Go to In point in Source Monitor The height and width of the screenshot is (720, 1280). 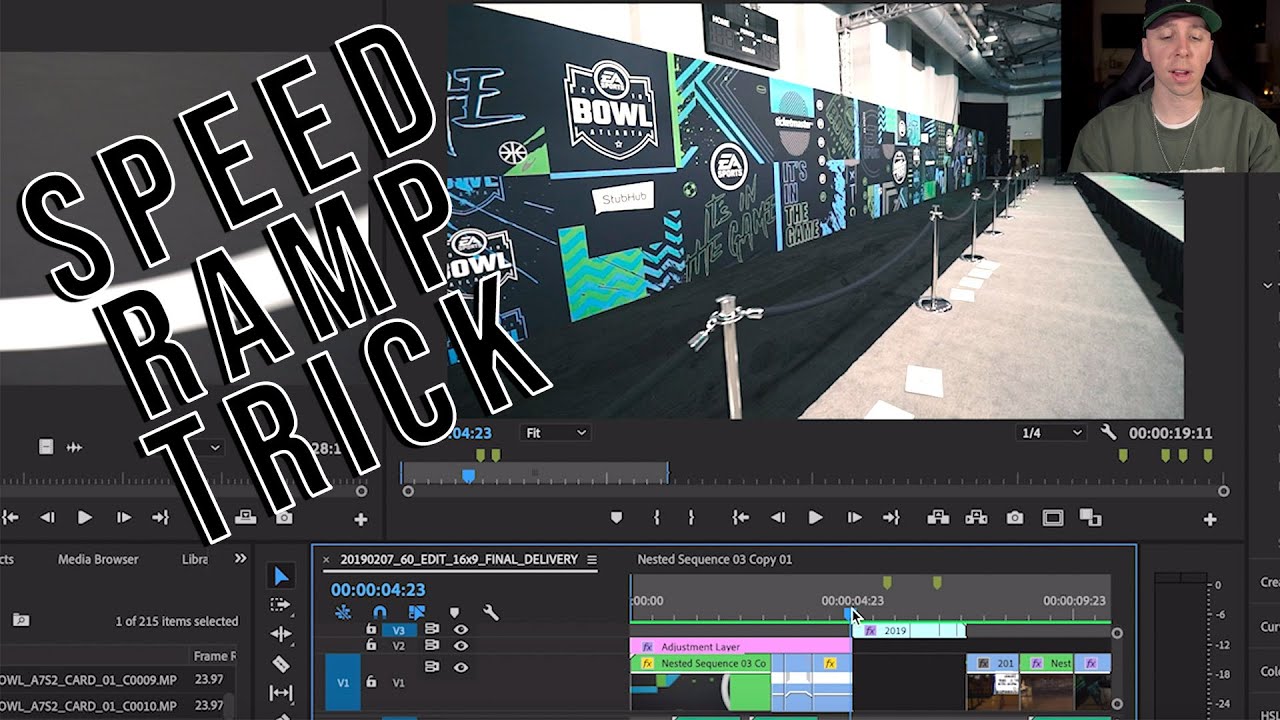pyautogui.click(x=10, y=517)
